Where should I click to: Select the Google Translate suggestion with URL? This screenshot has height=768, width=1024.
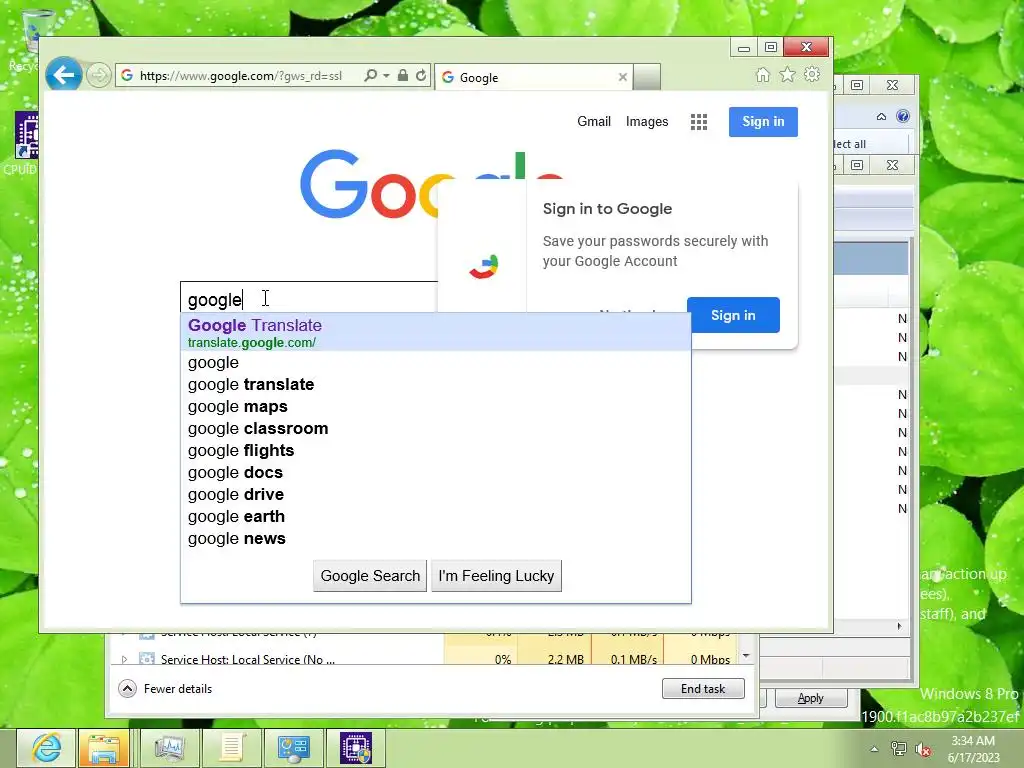(x=436, y=332)
